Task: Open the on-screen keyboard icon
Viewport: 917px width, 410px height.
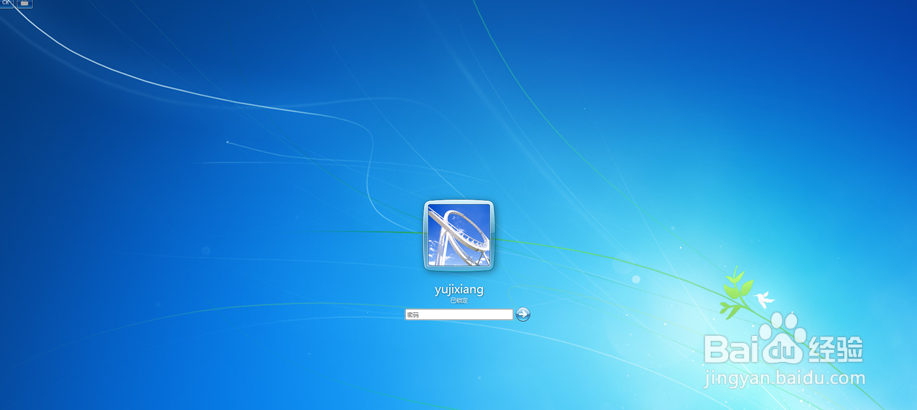Action: (x=24, y=4)
